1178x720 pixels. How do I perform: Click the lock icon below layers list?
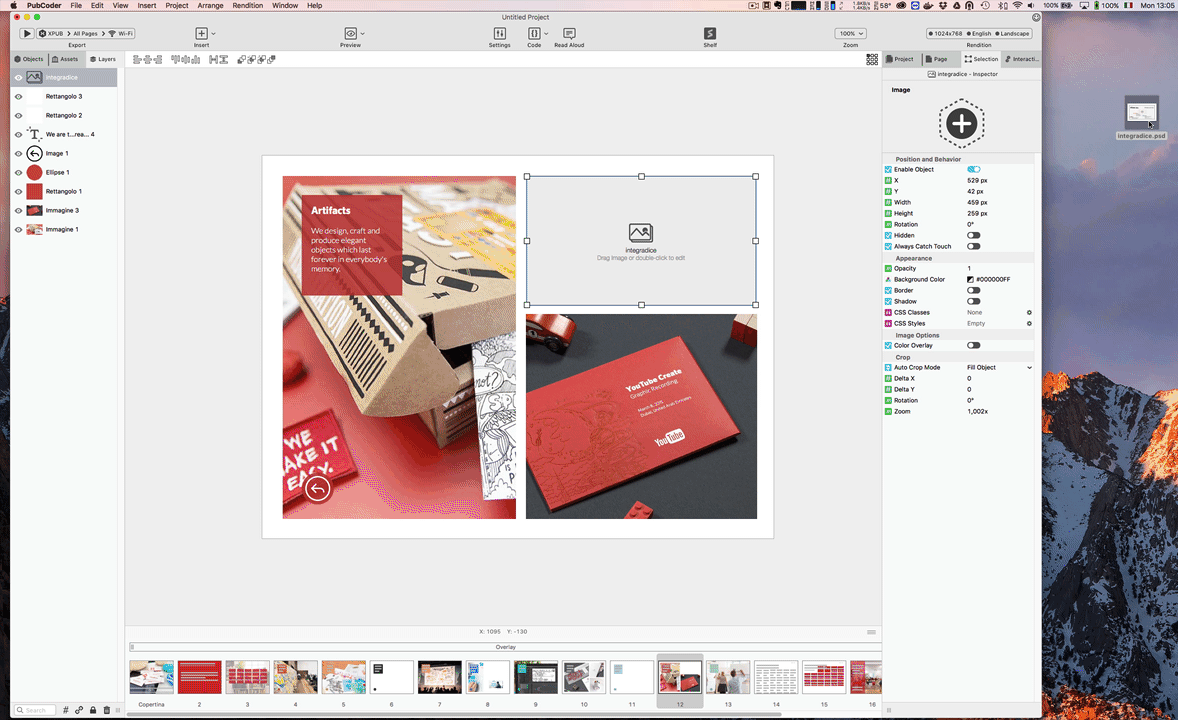click(x=93, y=710)
